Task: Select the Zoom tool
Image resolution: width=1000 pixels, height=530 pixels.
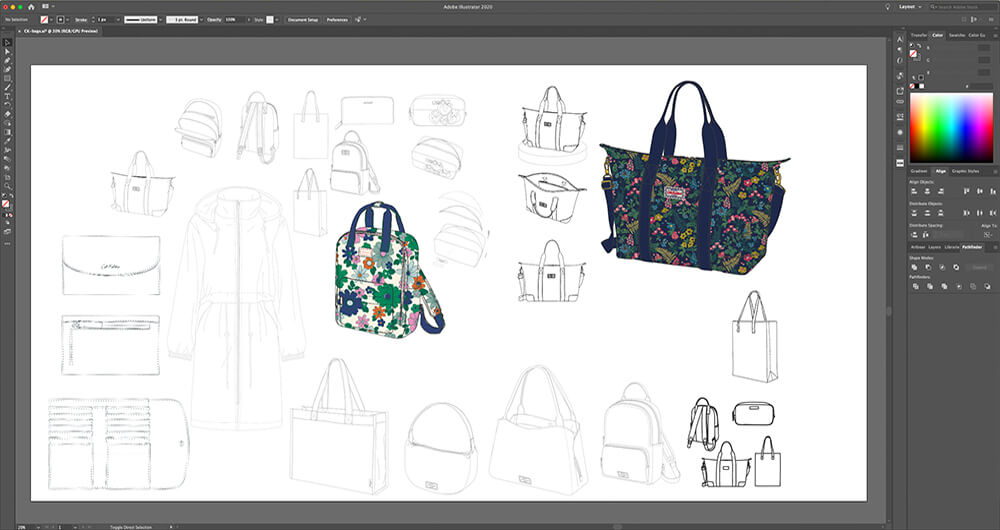Action: (7, 186)
